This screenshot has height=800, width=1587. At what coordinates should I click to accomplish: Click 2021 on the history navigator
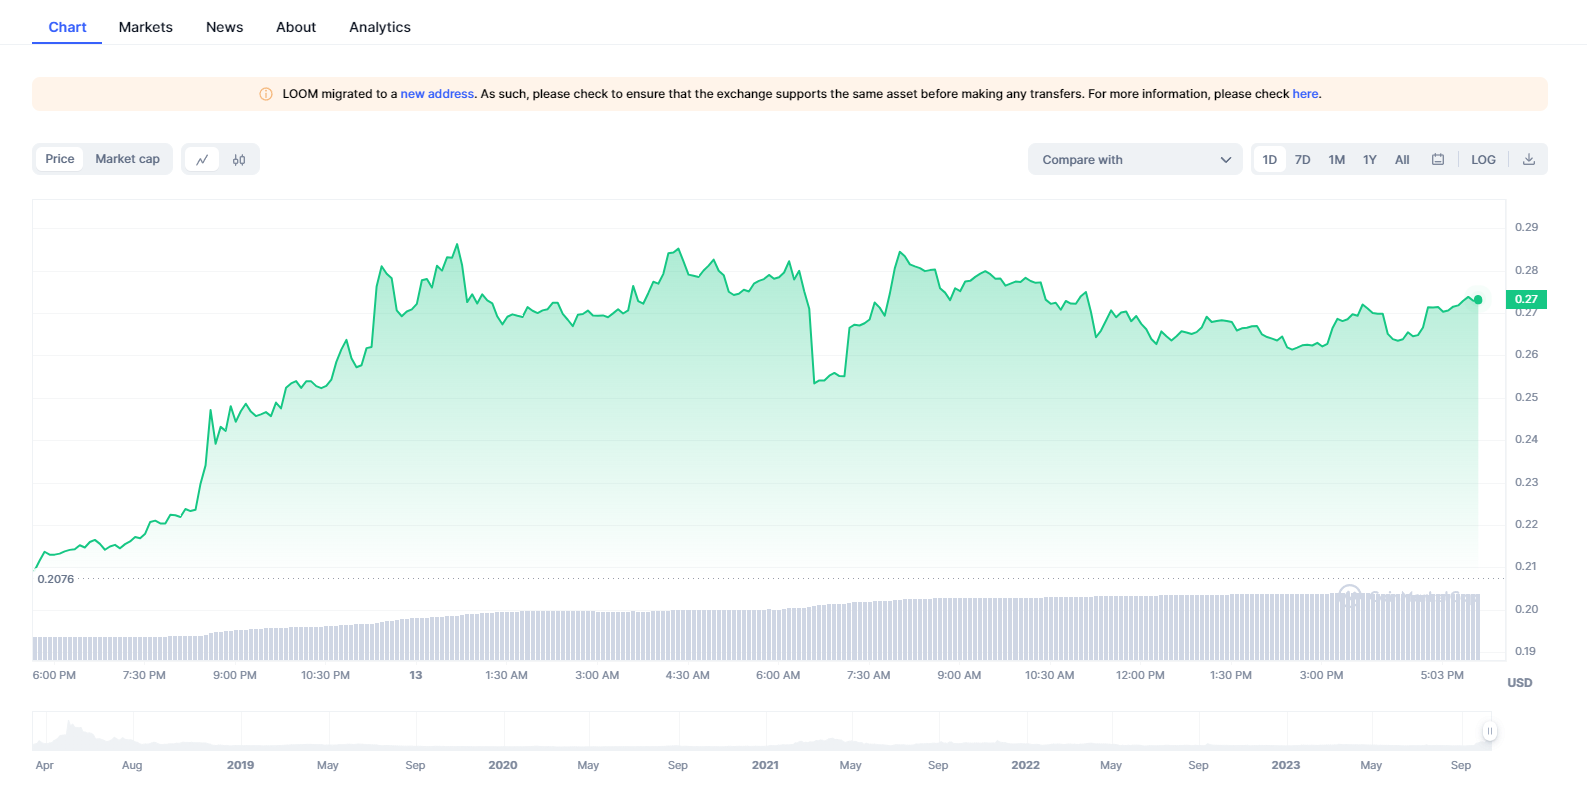point(765,765)
